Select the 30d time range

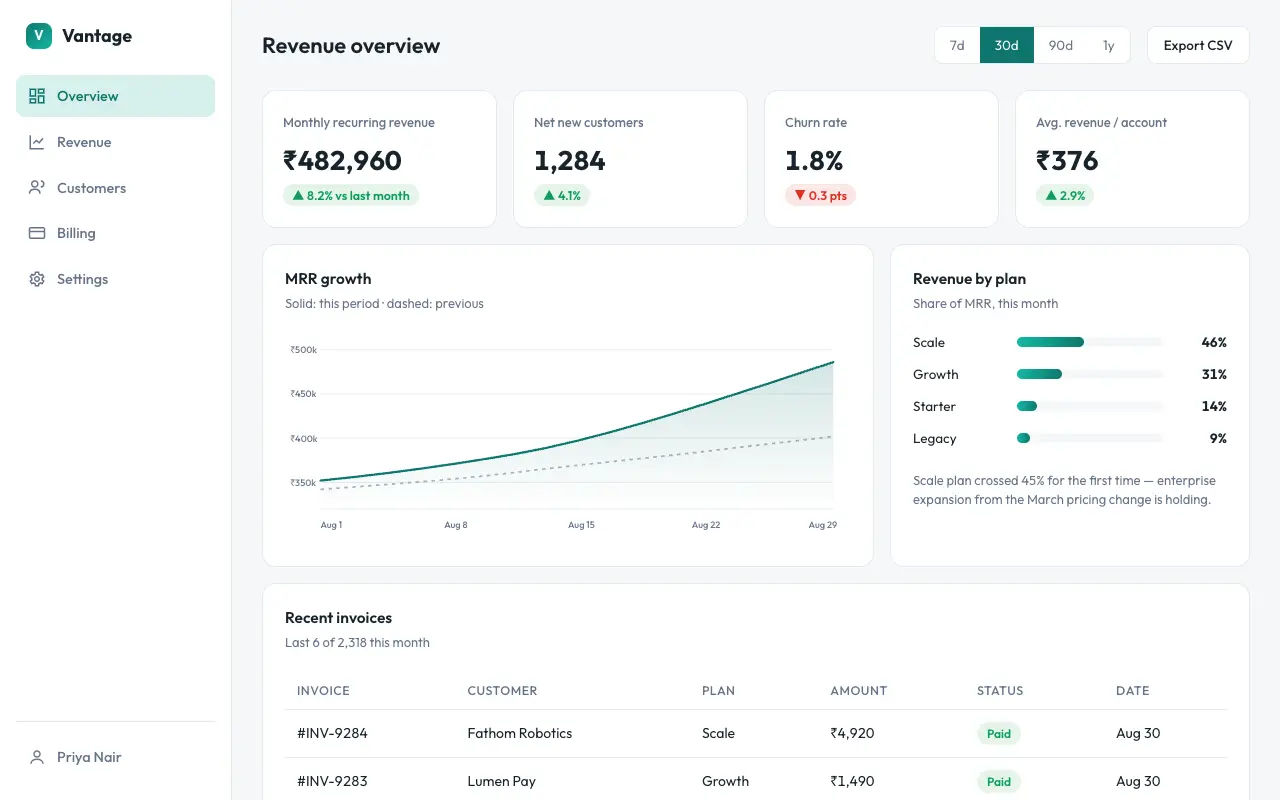tap(1007, 45)
